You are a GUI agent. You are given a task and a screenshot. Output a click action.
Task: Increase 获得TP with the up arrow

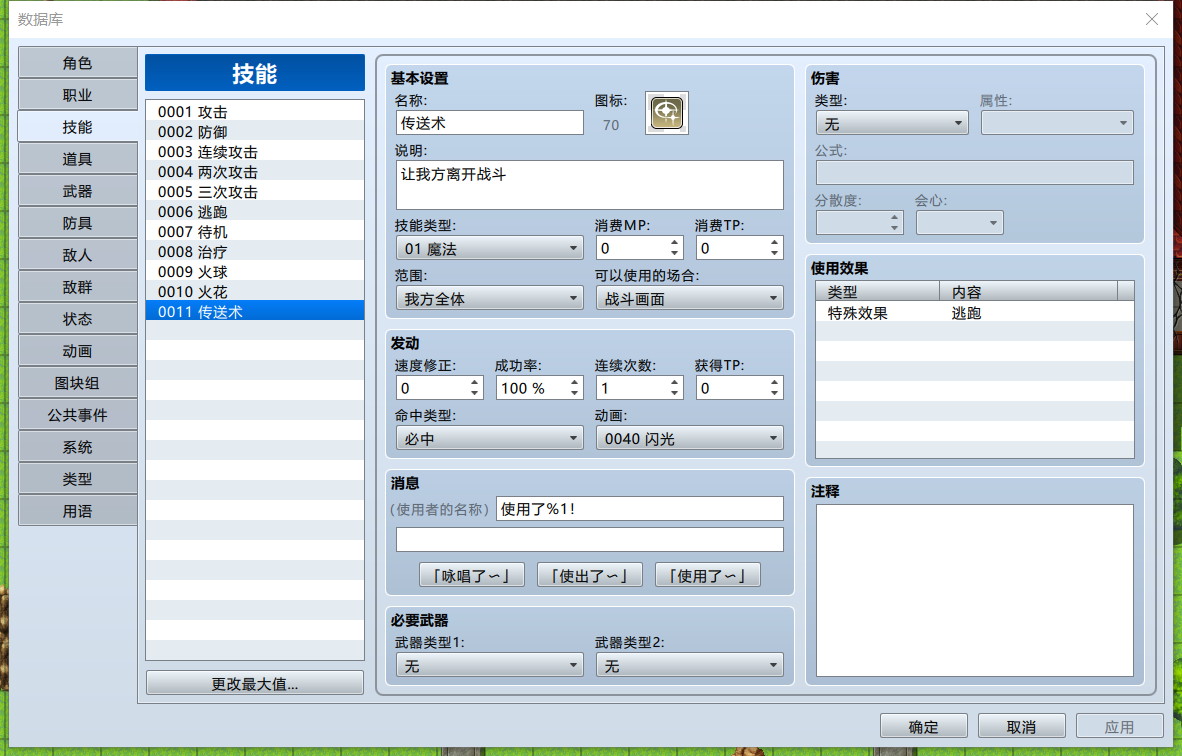774,383
